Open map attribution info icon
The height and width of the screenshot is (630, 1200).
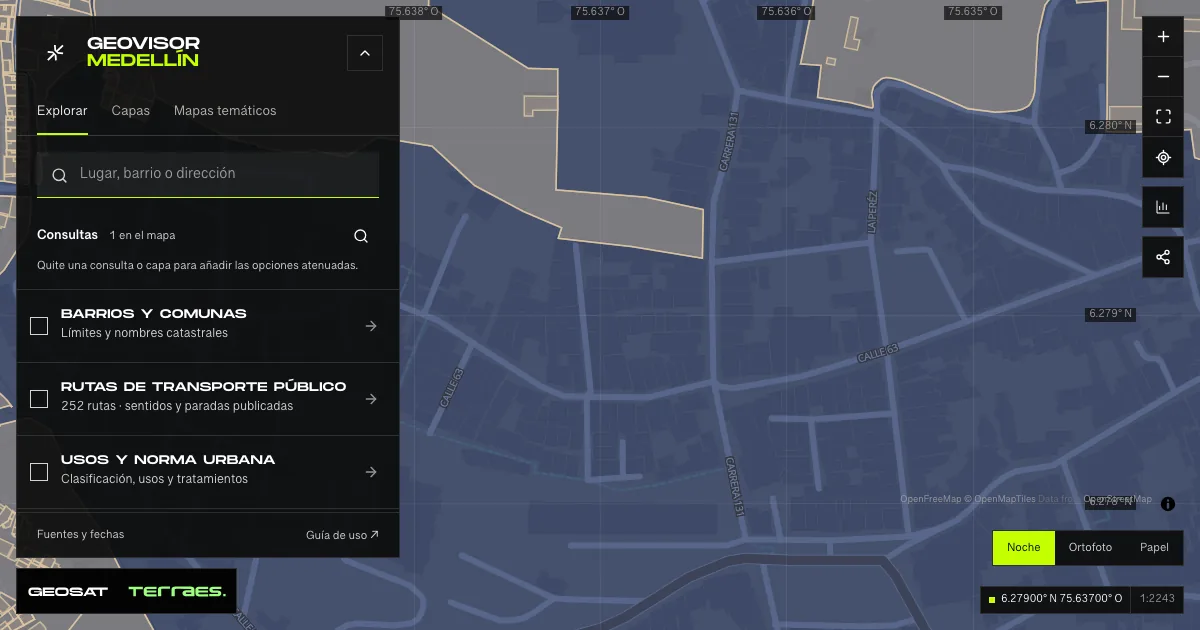[1168, 504]
